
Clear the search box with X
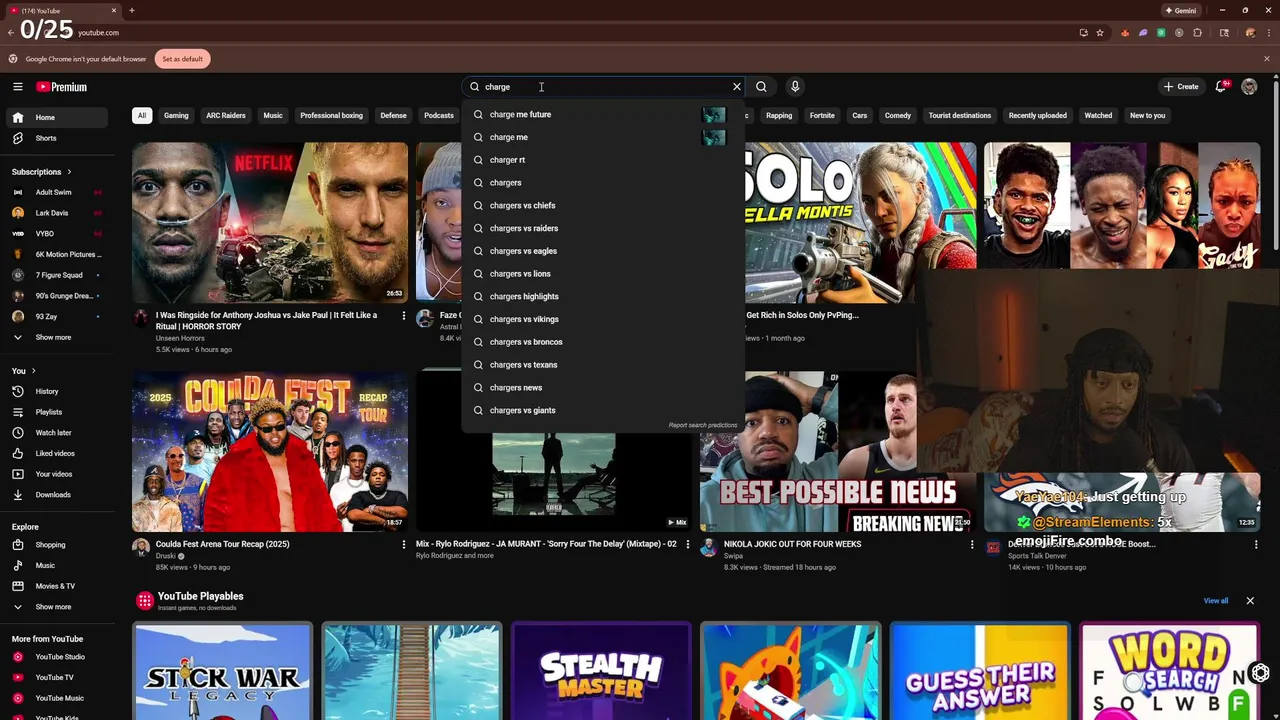737,87
